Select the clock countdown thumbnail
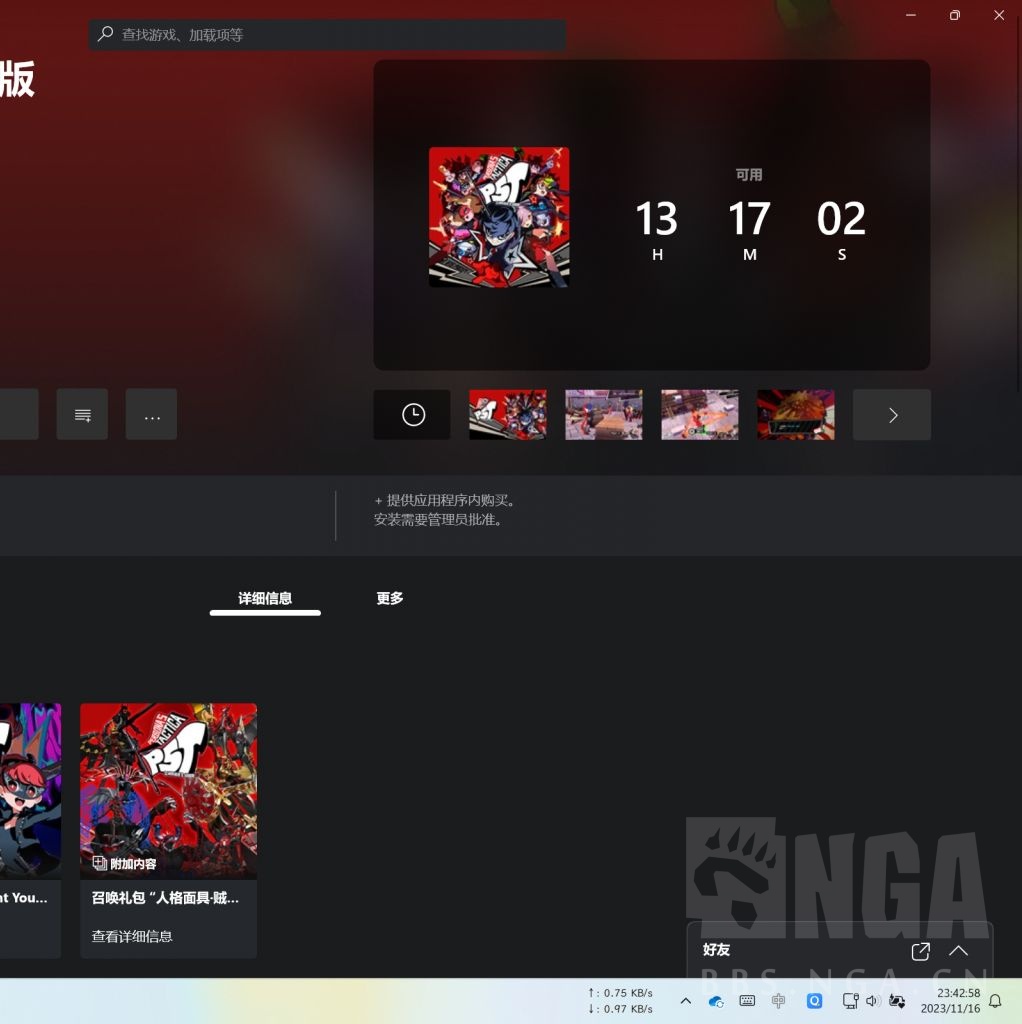Image resolution: width=1022 pixels, height=1024 pixels. coord(412,415)
